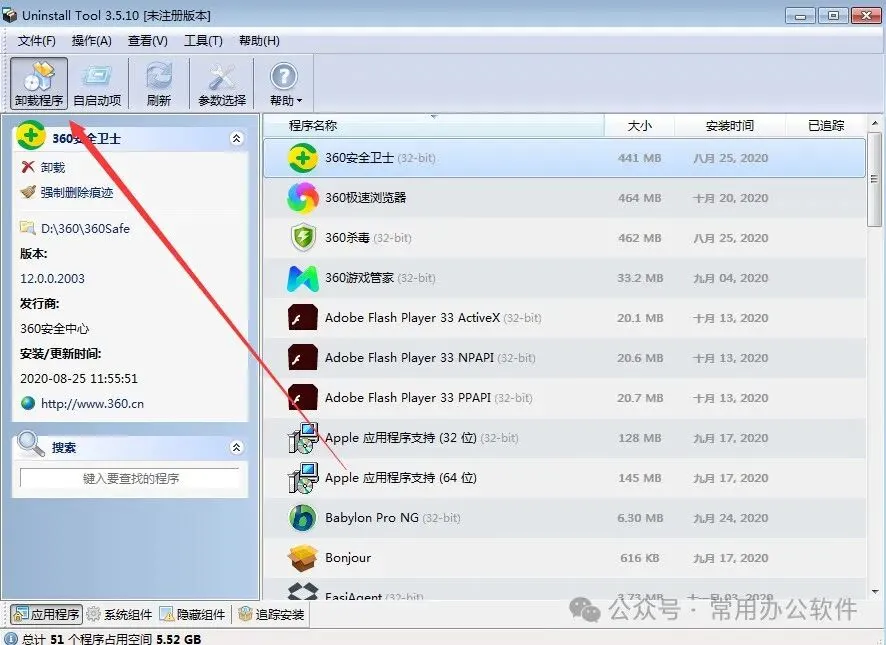Click the publisher value 360安全中心
The width and height of the screenshot is (886, 645).
click(x=55, y=329)
